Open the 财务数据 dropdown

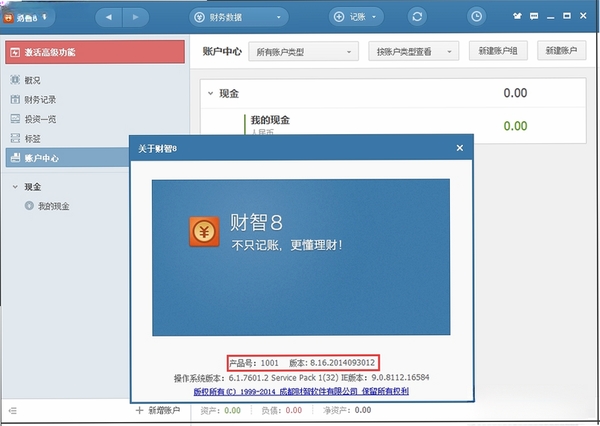tap(239, 17)
